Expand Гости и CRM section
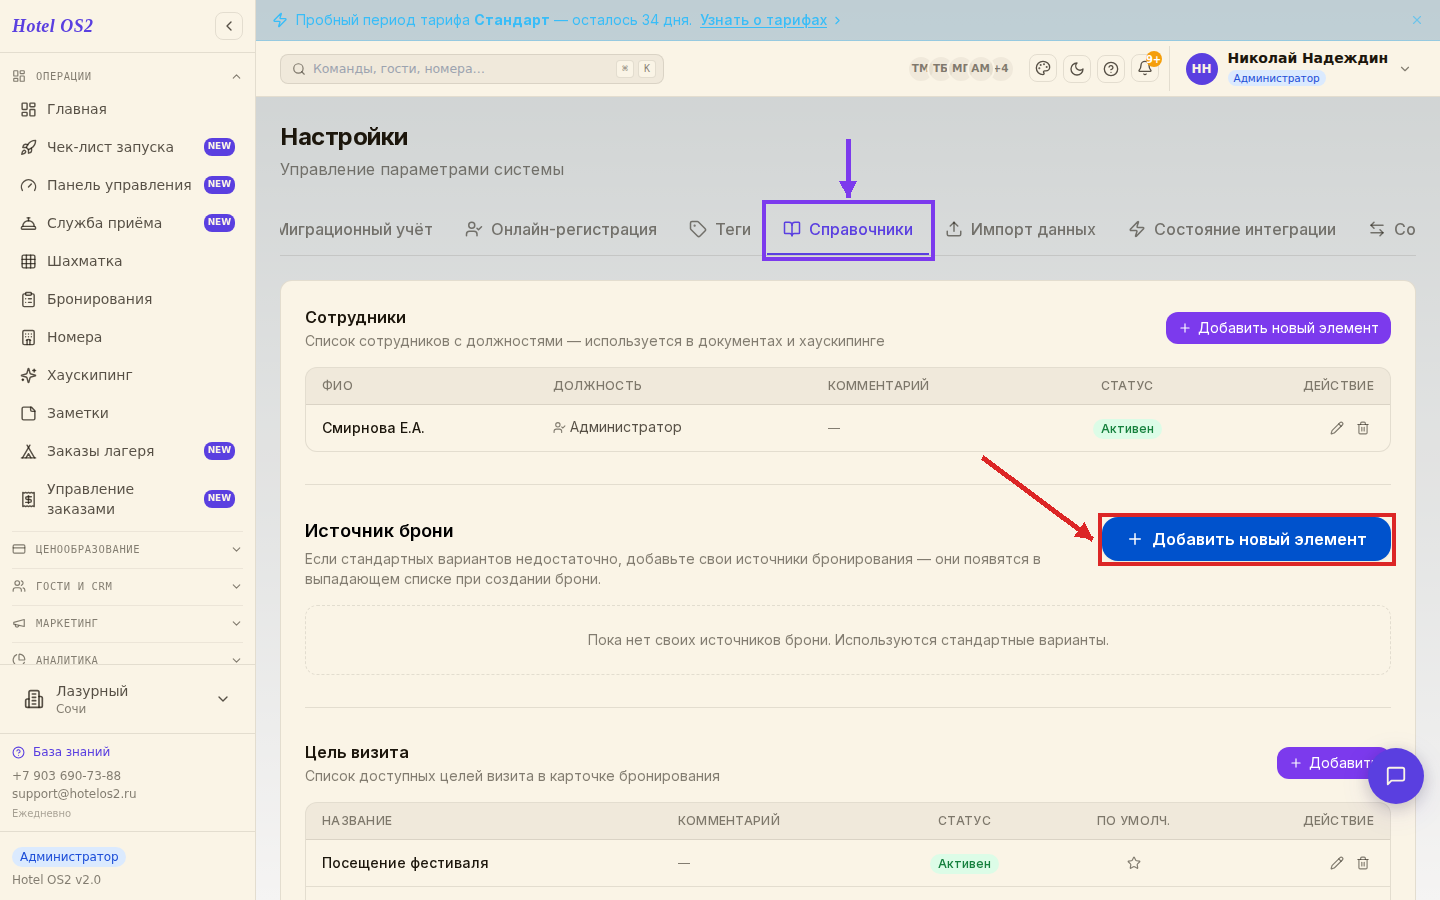This screenshot has height=900, width=1440. (x=128, y=586)
